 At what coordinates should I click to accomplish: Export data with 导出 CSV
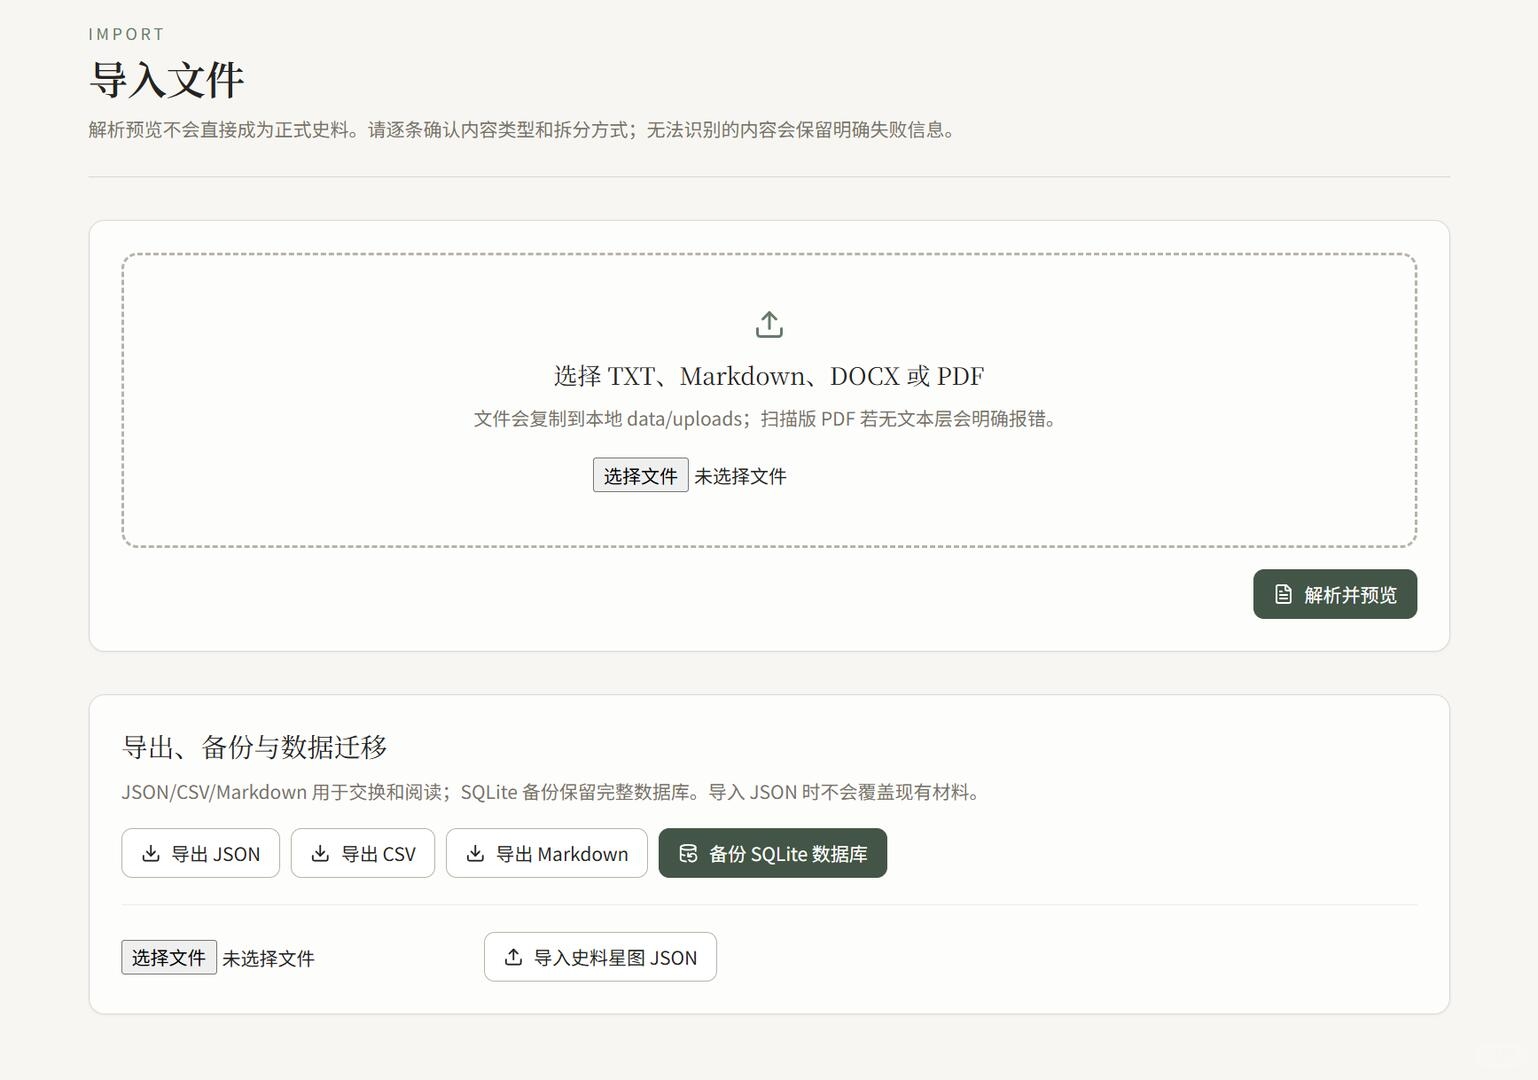363,853
